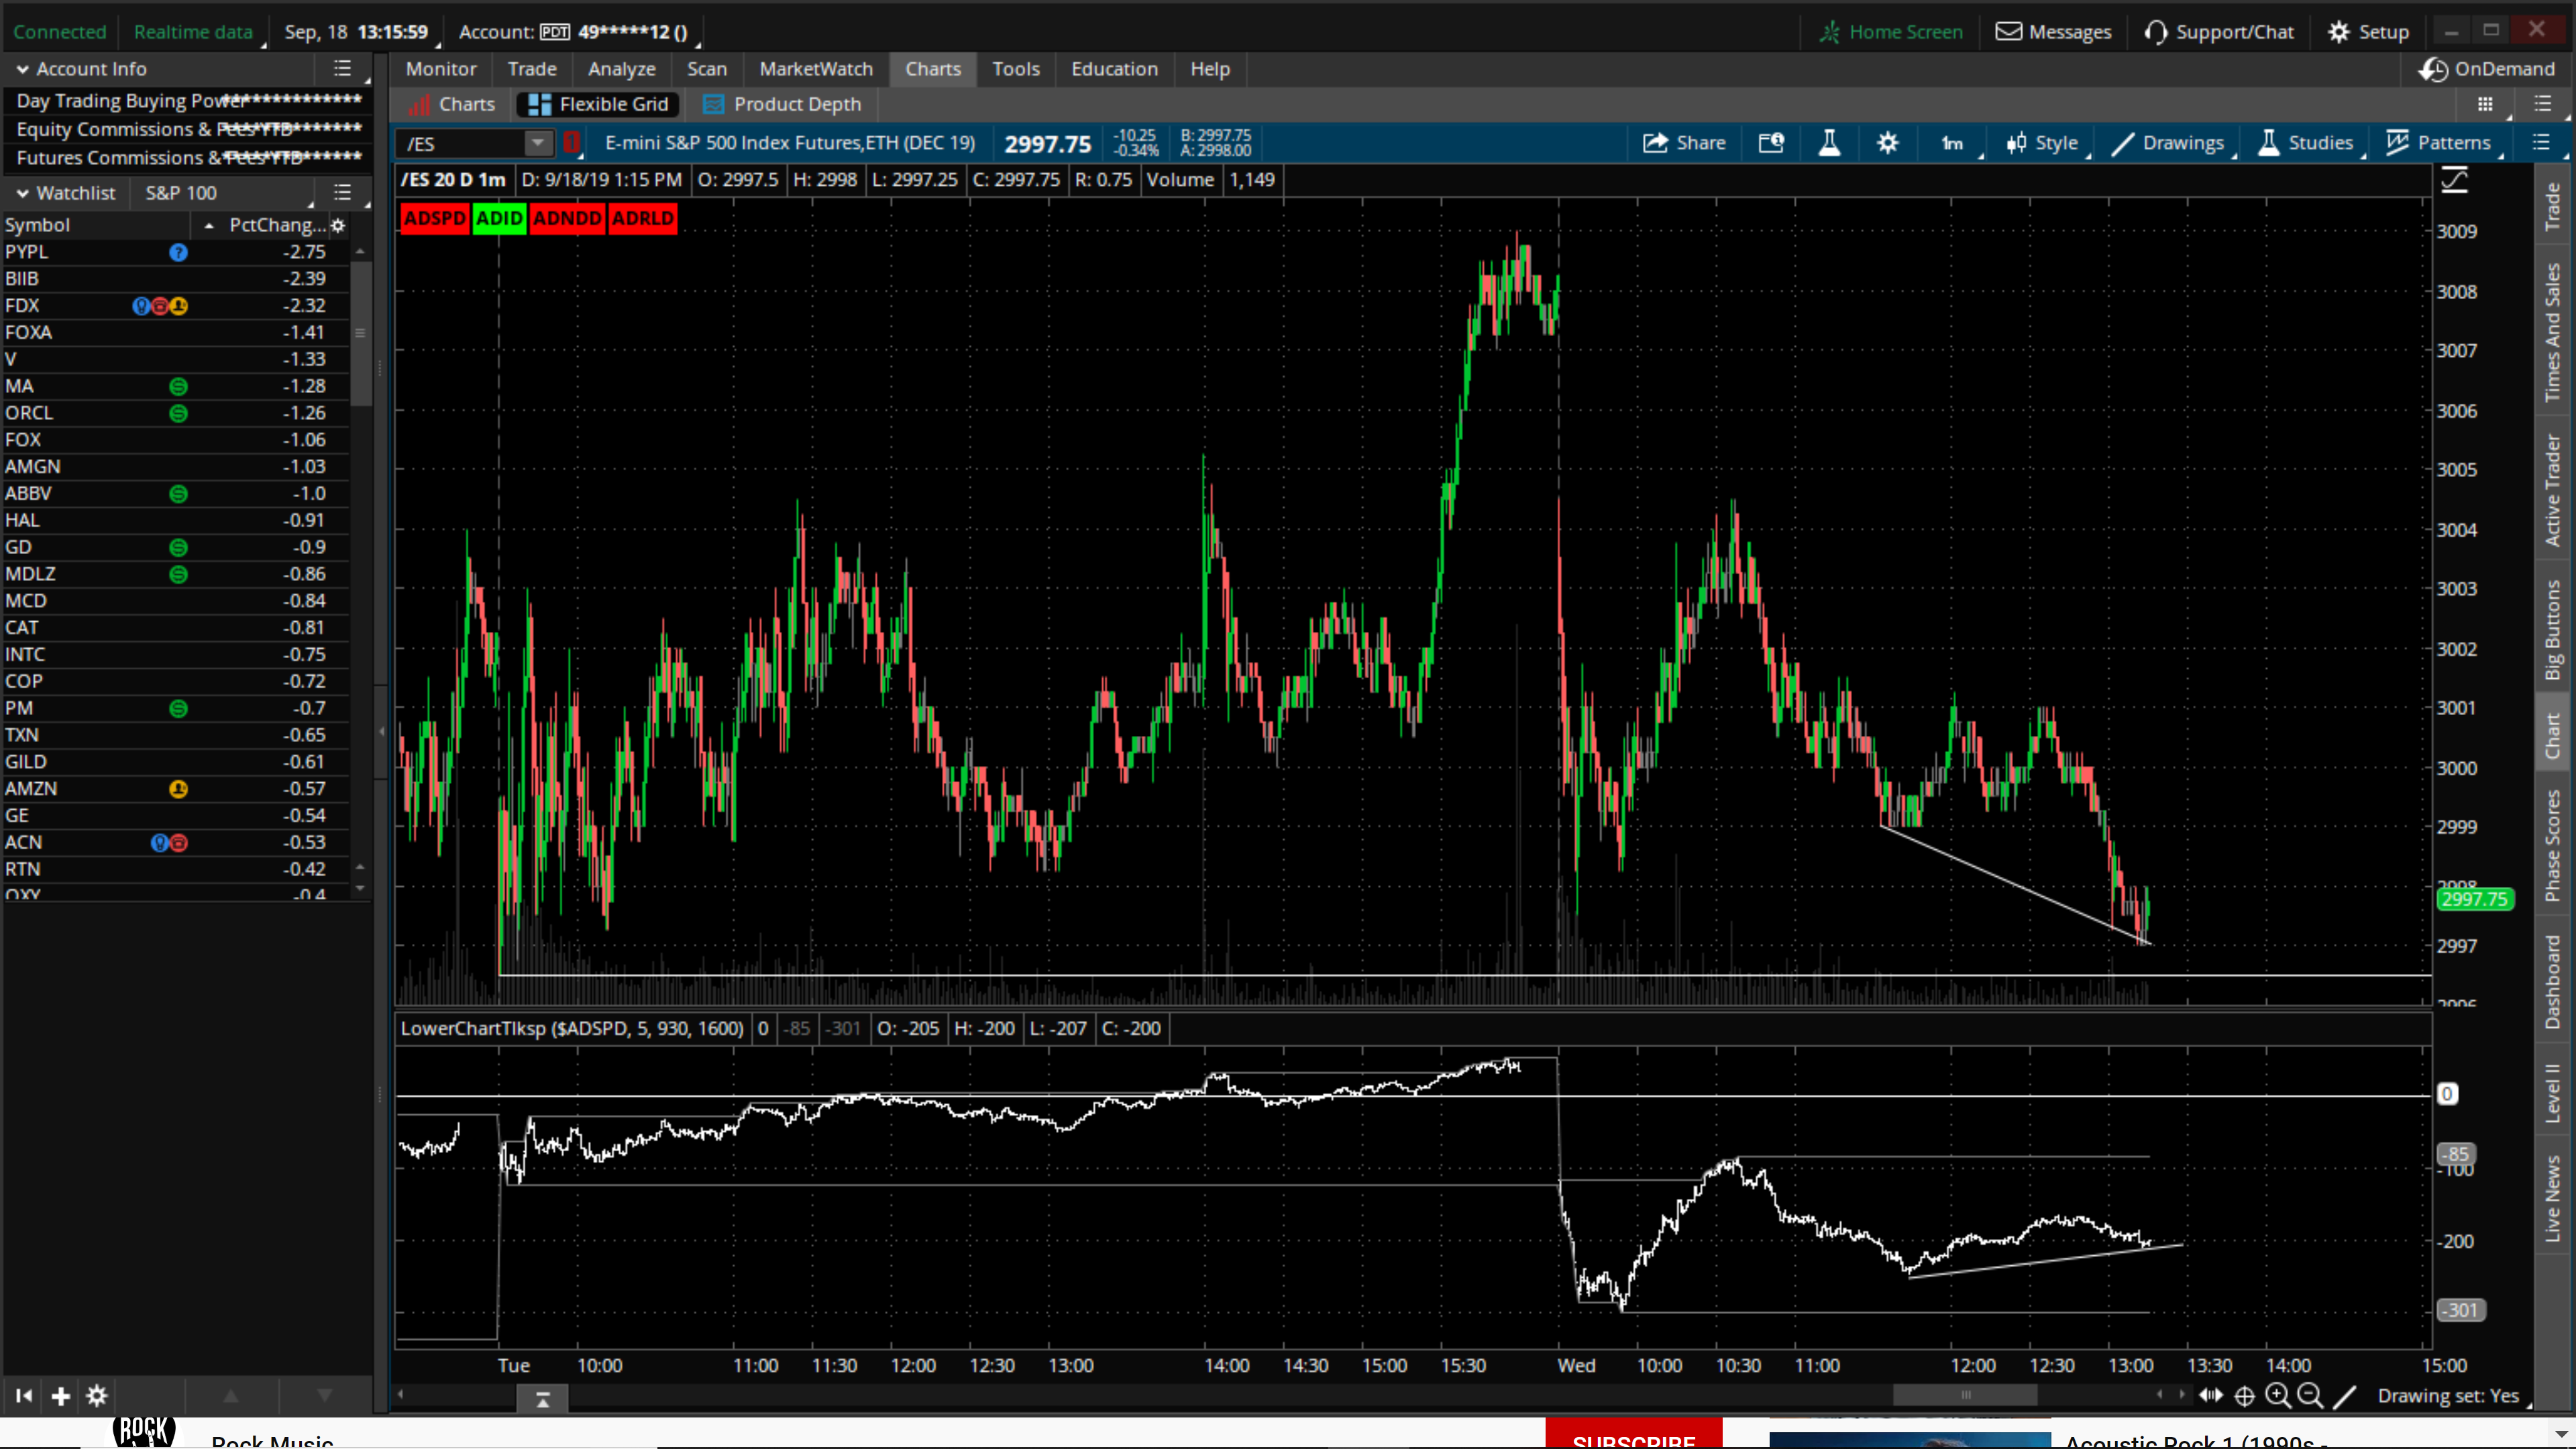Click the Edit Studies flask icon
Image resolution: width=2576 pixels, height=1449 pixels.
(1829, 143)
